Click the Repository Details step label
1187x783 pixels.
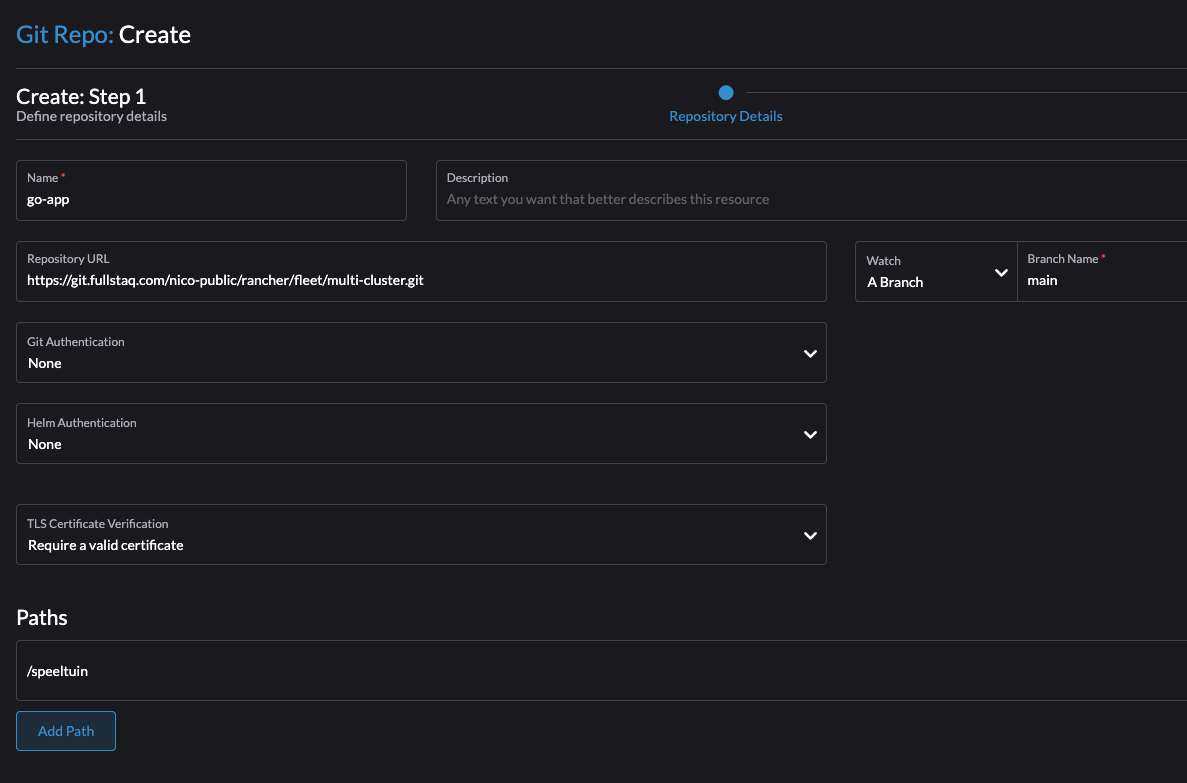point(725,116)
